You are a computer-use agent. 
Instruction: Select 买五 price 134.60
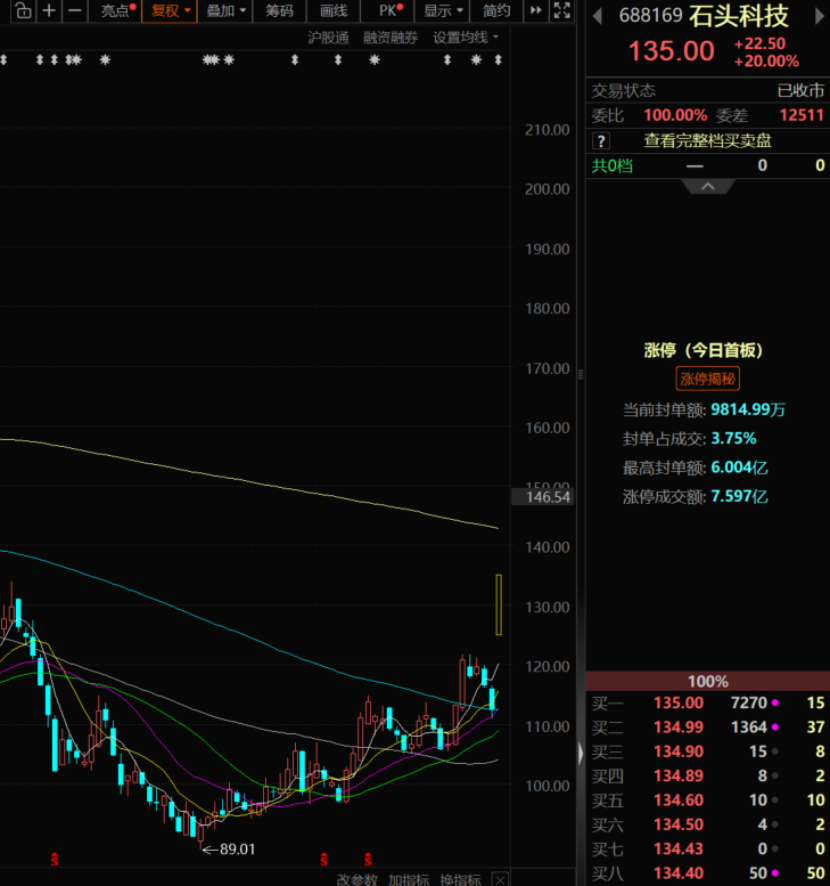tap(679, 800)
